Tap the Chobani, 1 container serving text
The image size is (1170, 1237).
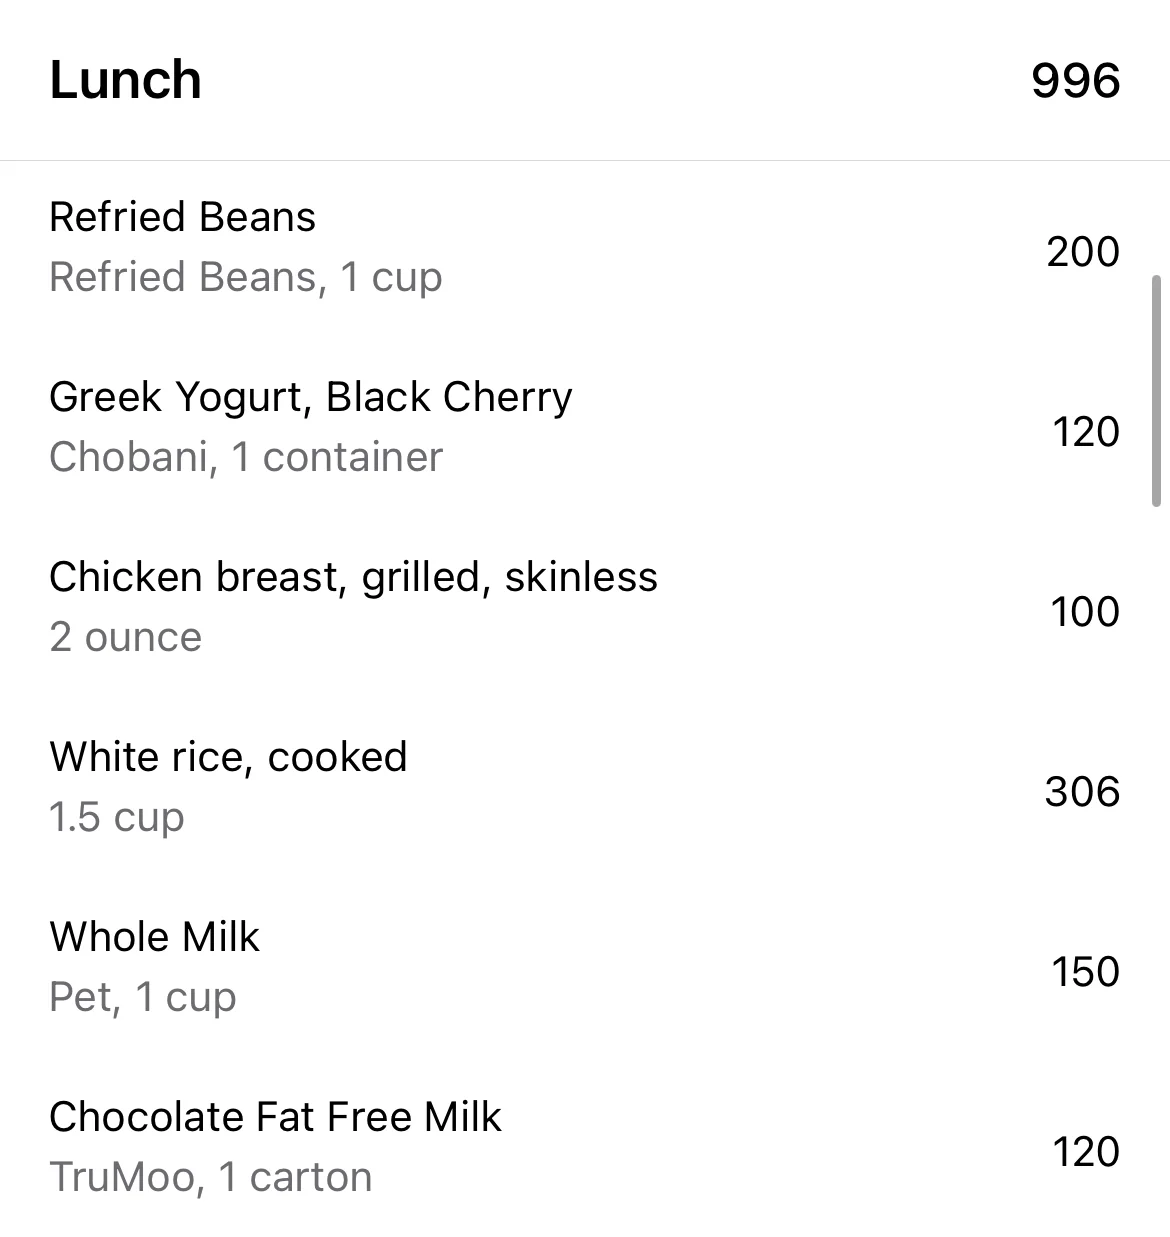coord(246,458)
